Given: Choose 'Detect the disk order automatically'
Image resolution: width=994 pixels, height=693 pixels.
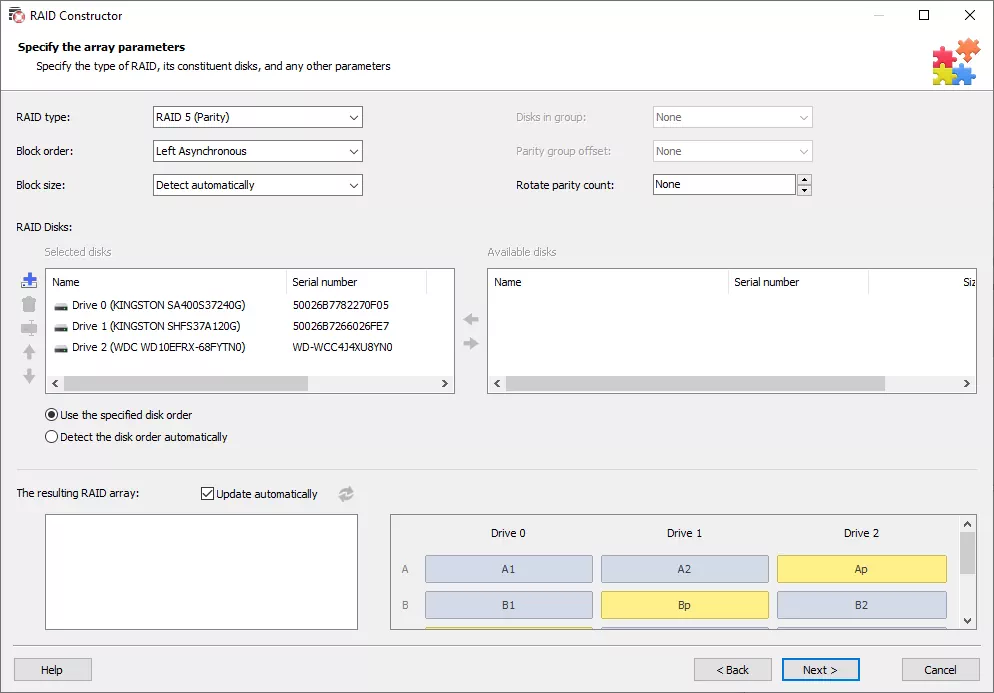Looking at the screenshot, I should (x=52, y=437).
